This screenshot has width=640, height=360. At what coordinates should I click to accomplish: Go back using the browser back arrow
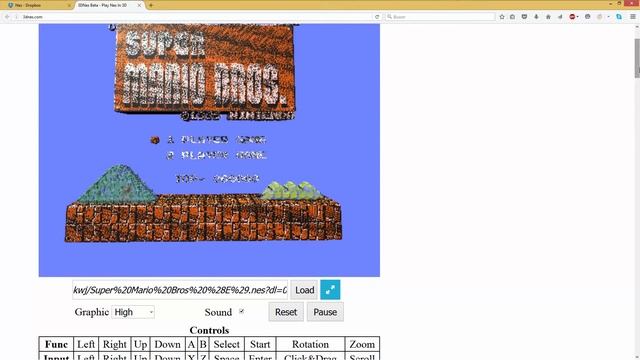tap(7, 17)
